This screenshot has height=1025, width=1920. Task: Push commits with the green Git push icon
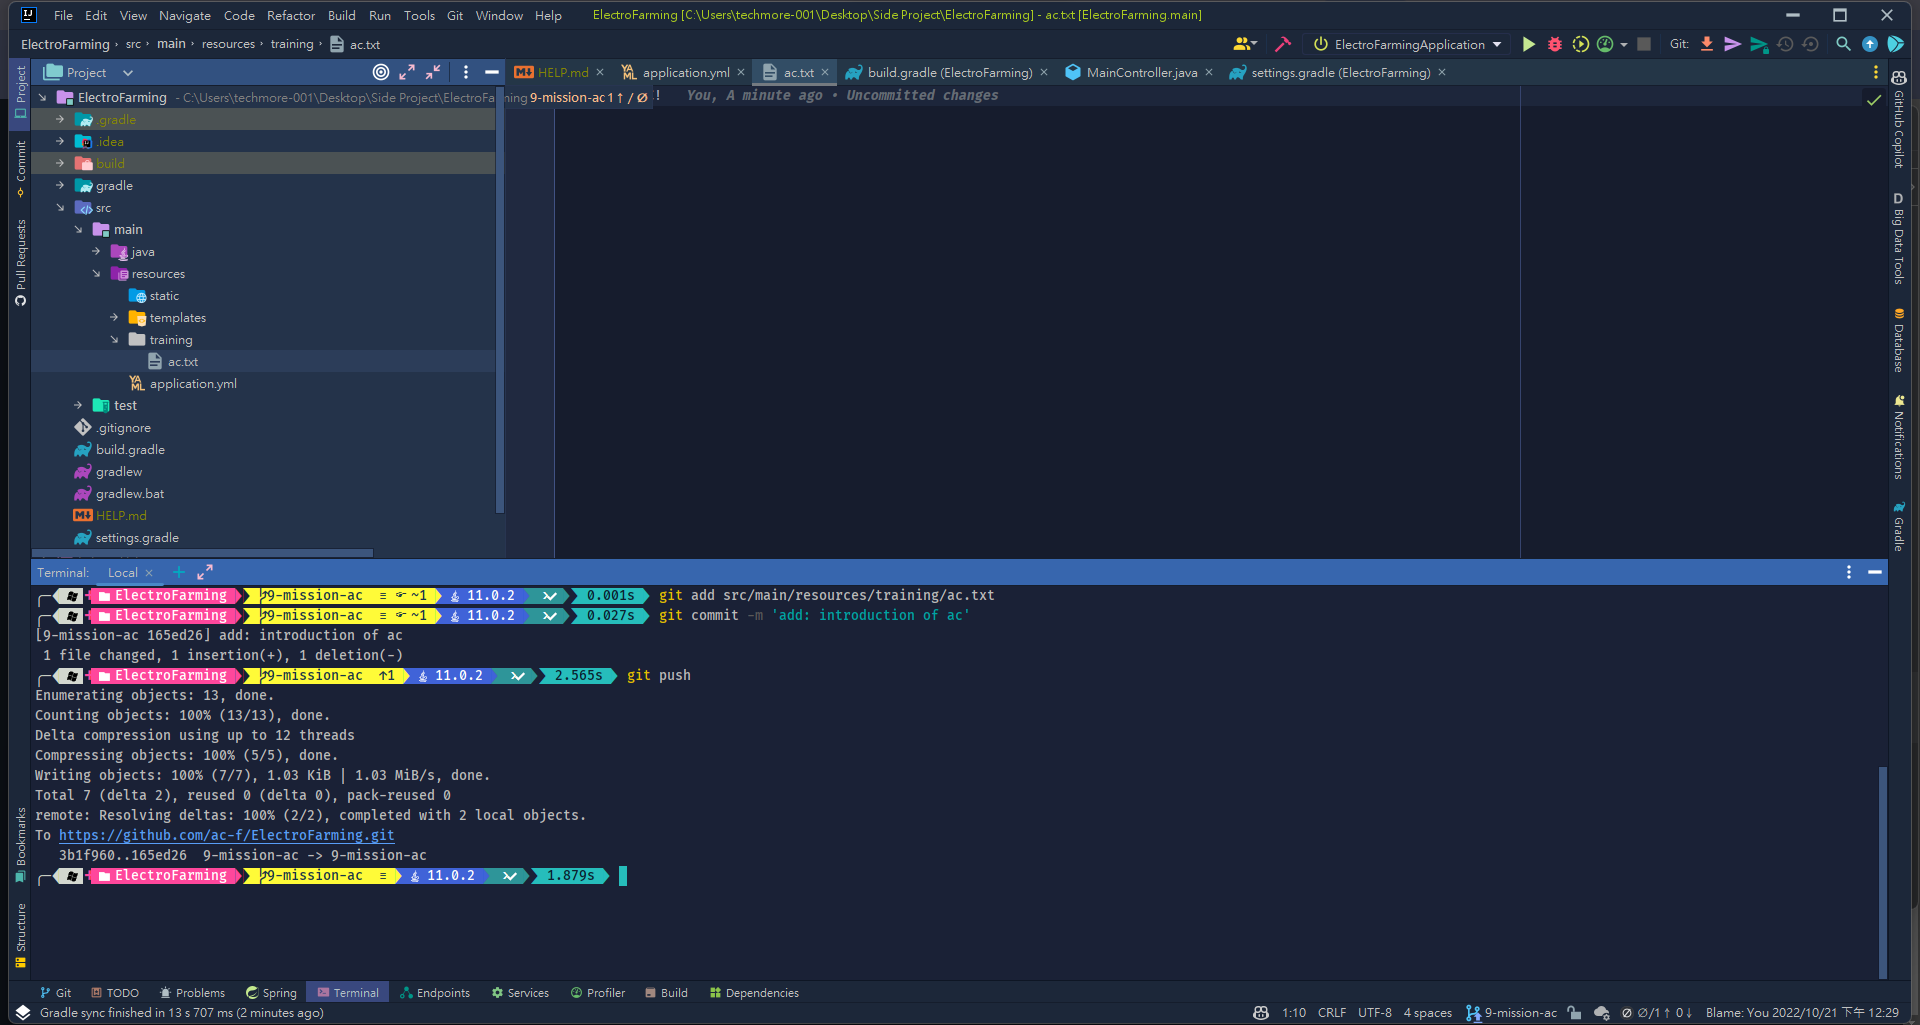[x=1759, y=44]
